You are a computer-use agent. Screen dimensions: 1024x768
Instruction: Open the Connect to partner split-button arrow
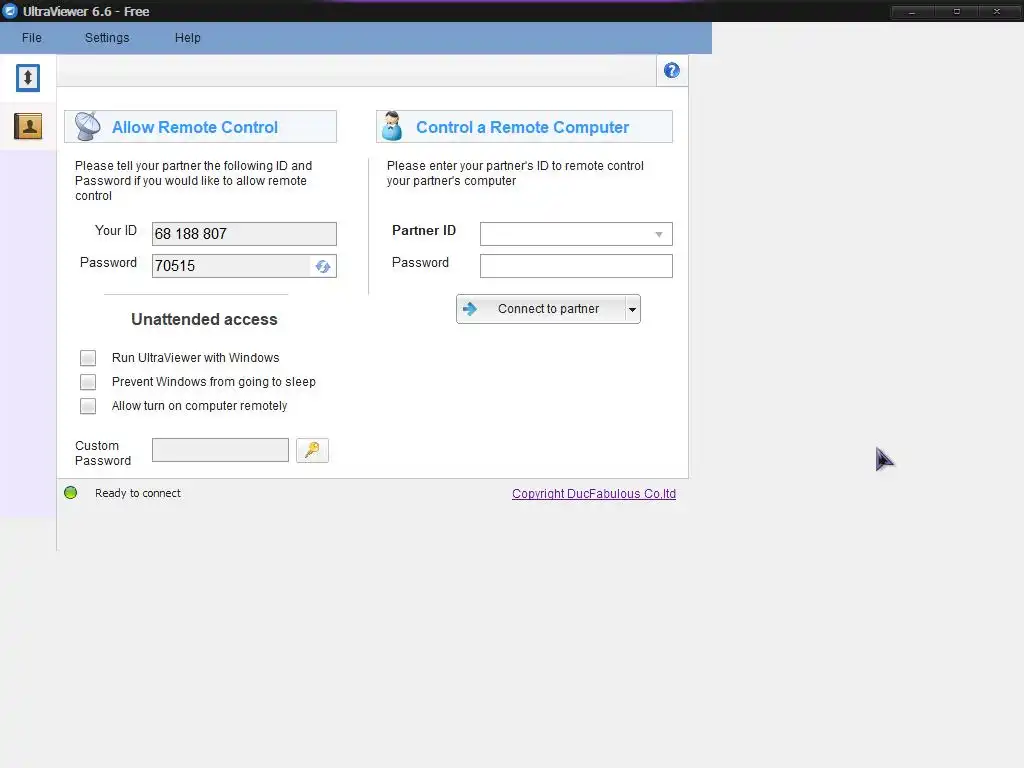[632, 309]
